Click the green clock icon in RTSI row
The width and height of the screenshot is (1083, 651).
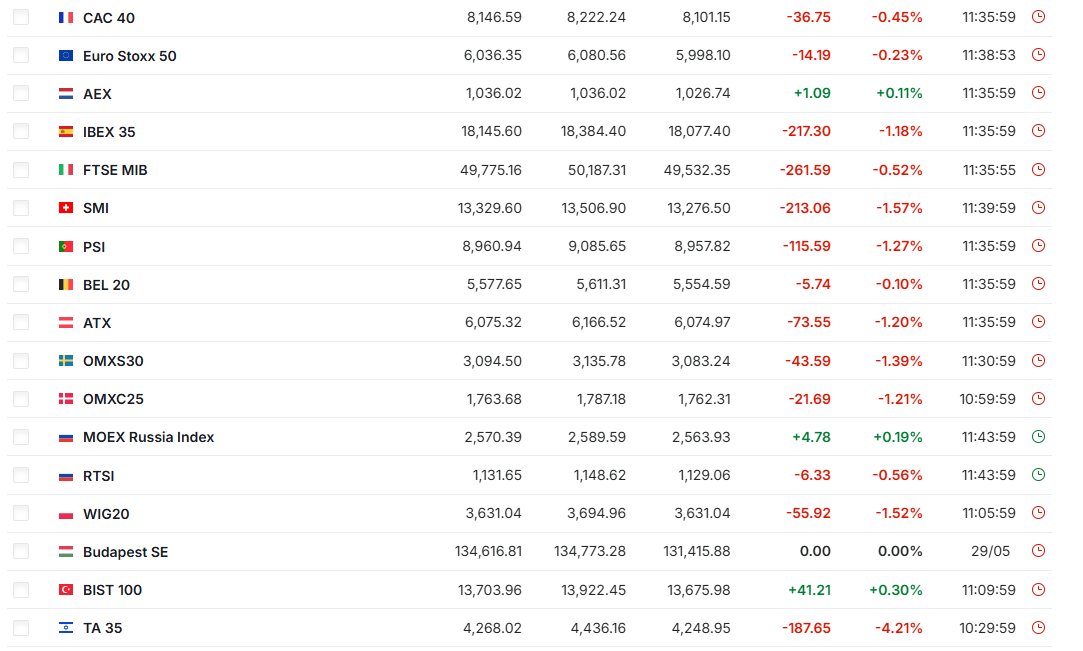(1038, 475)
